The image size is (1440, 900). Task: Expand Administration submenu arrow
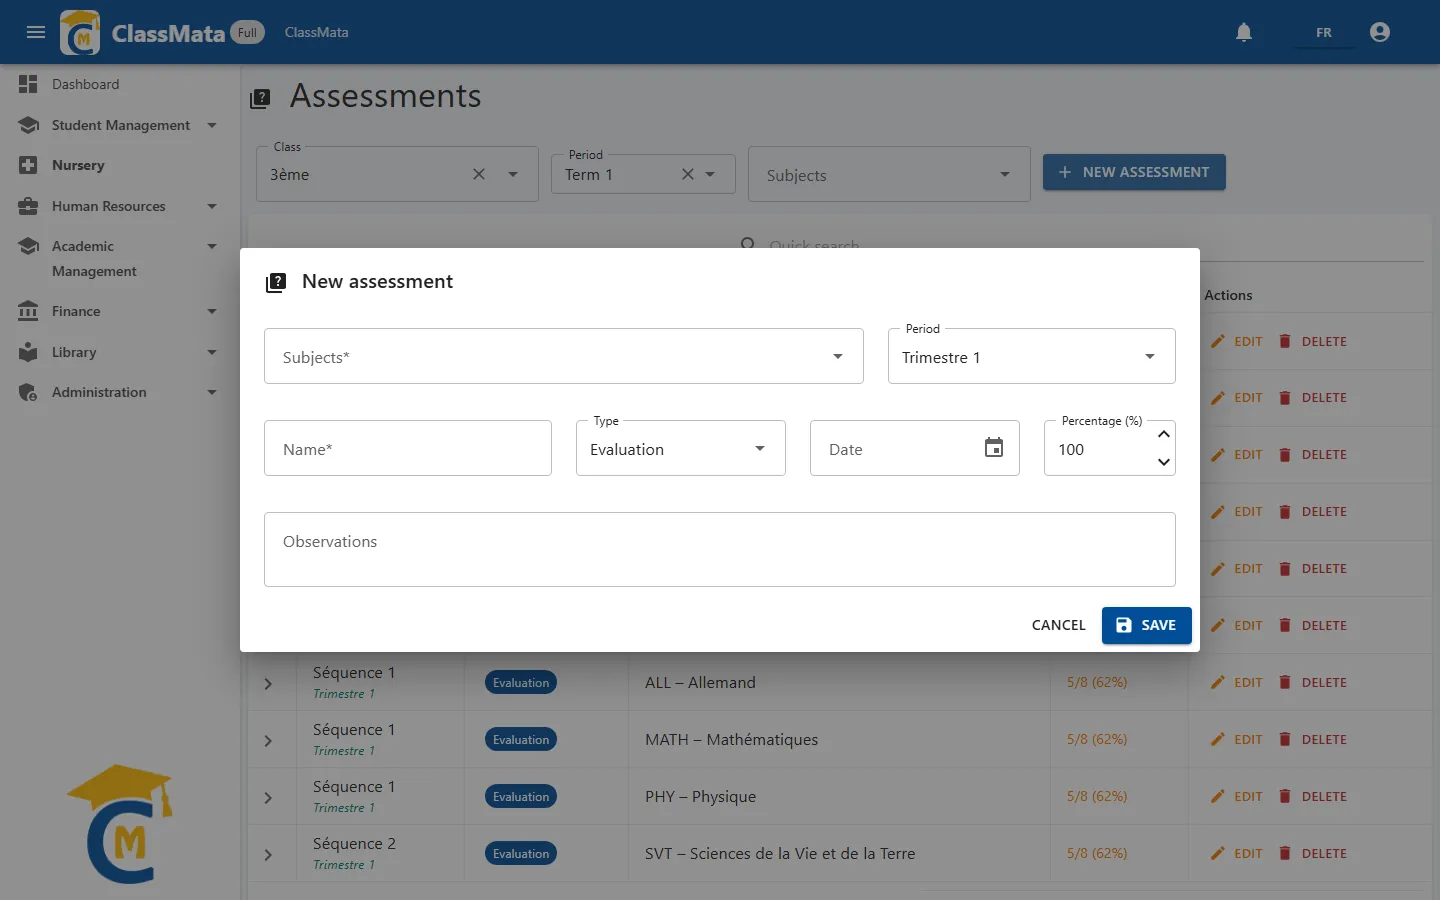[212, 392]
